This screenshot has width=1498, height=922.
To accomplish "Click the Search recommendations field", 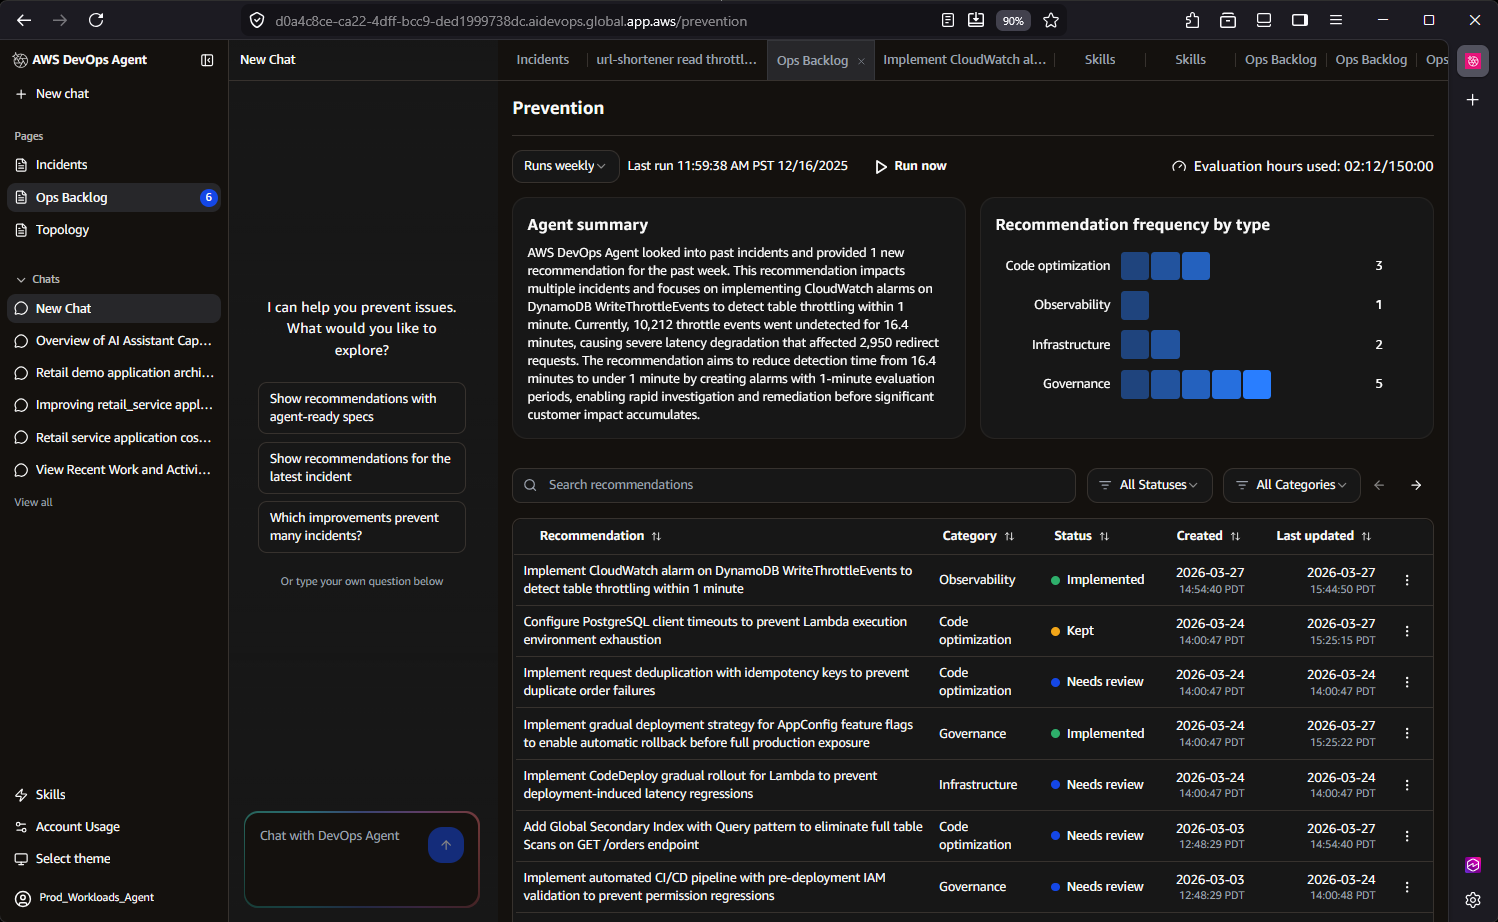I will pos(793,485).
